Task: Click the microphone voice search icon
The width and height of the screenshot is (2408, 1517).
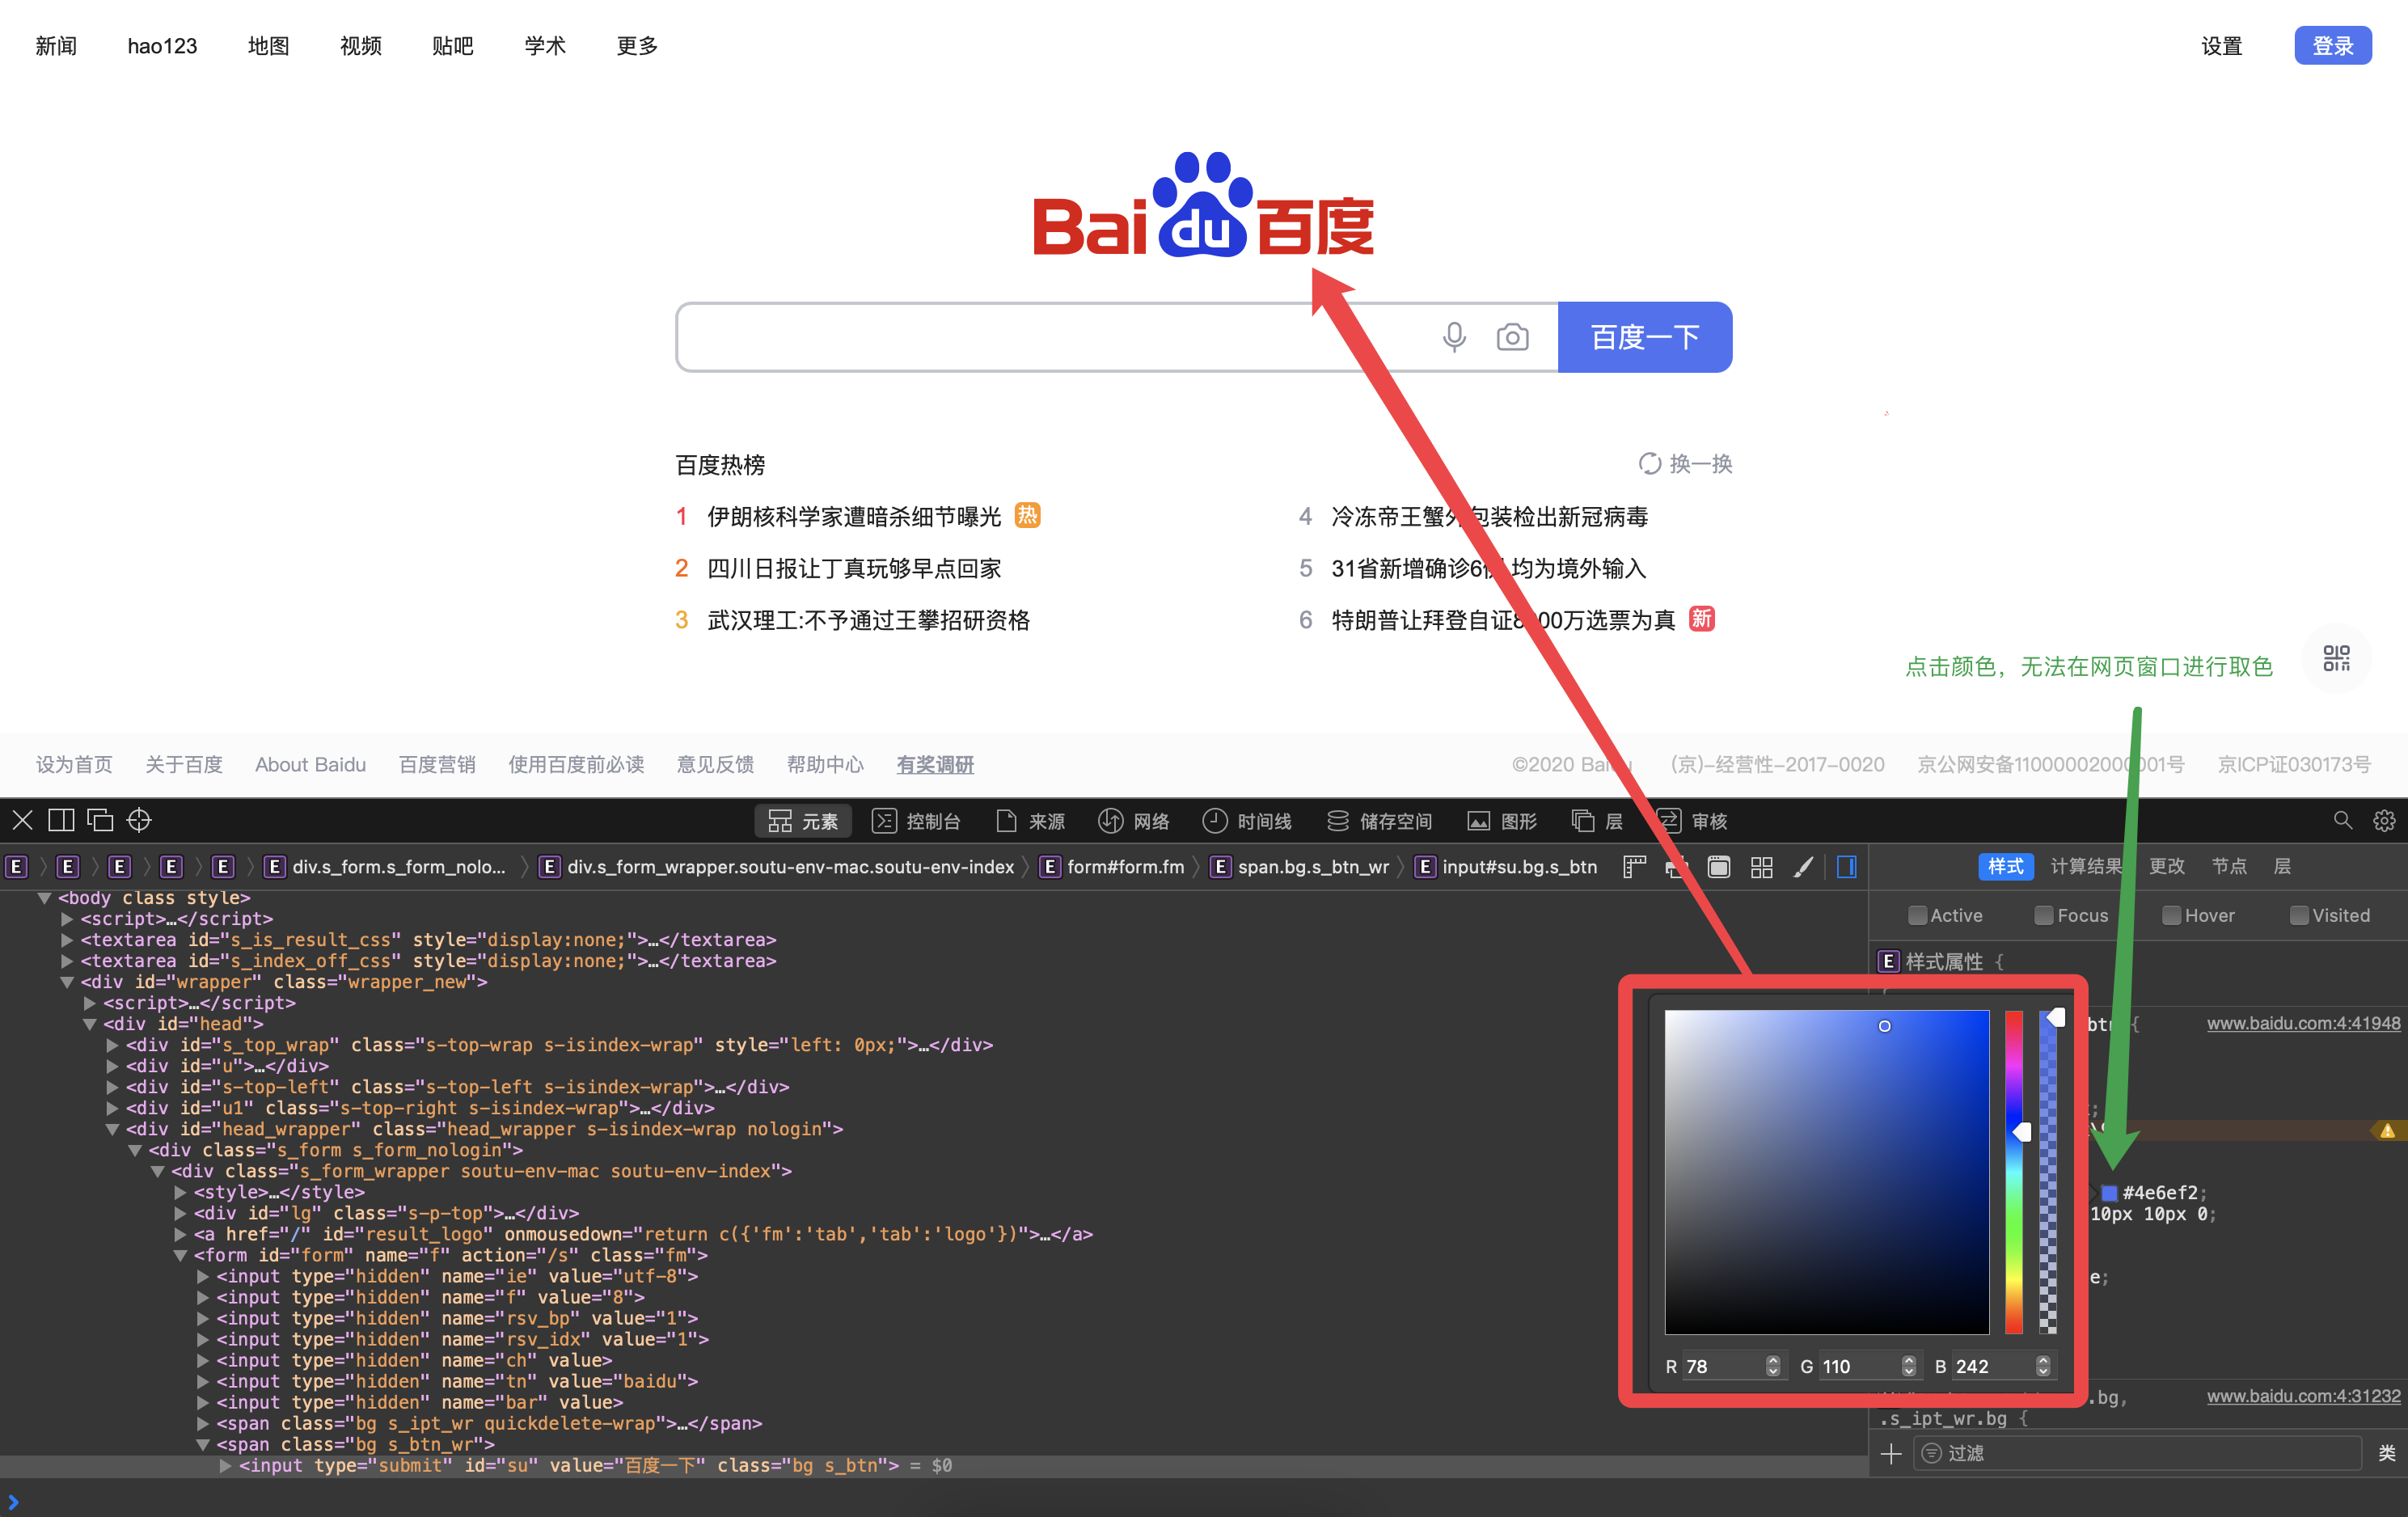Action: coord(1454,337)
